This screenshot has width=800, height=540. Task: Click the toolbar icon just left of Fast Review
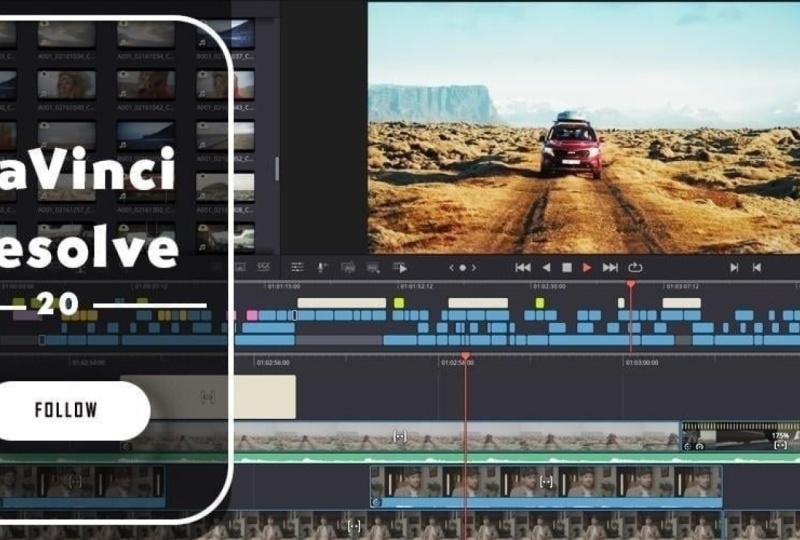pyautogui.click(x=373, y=267)
